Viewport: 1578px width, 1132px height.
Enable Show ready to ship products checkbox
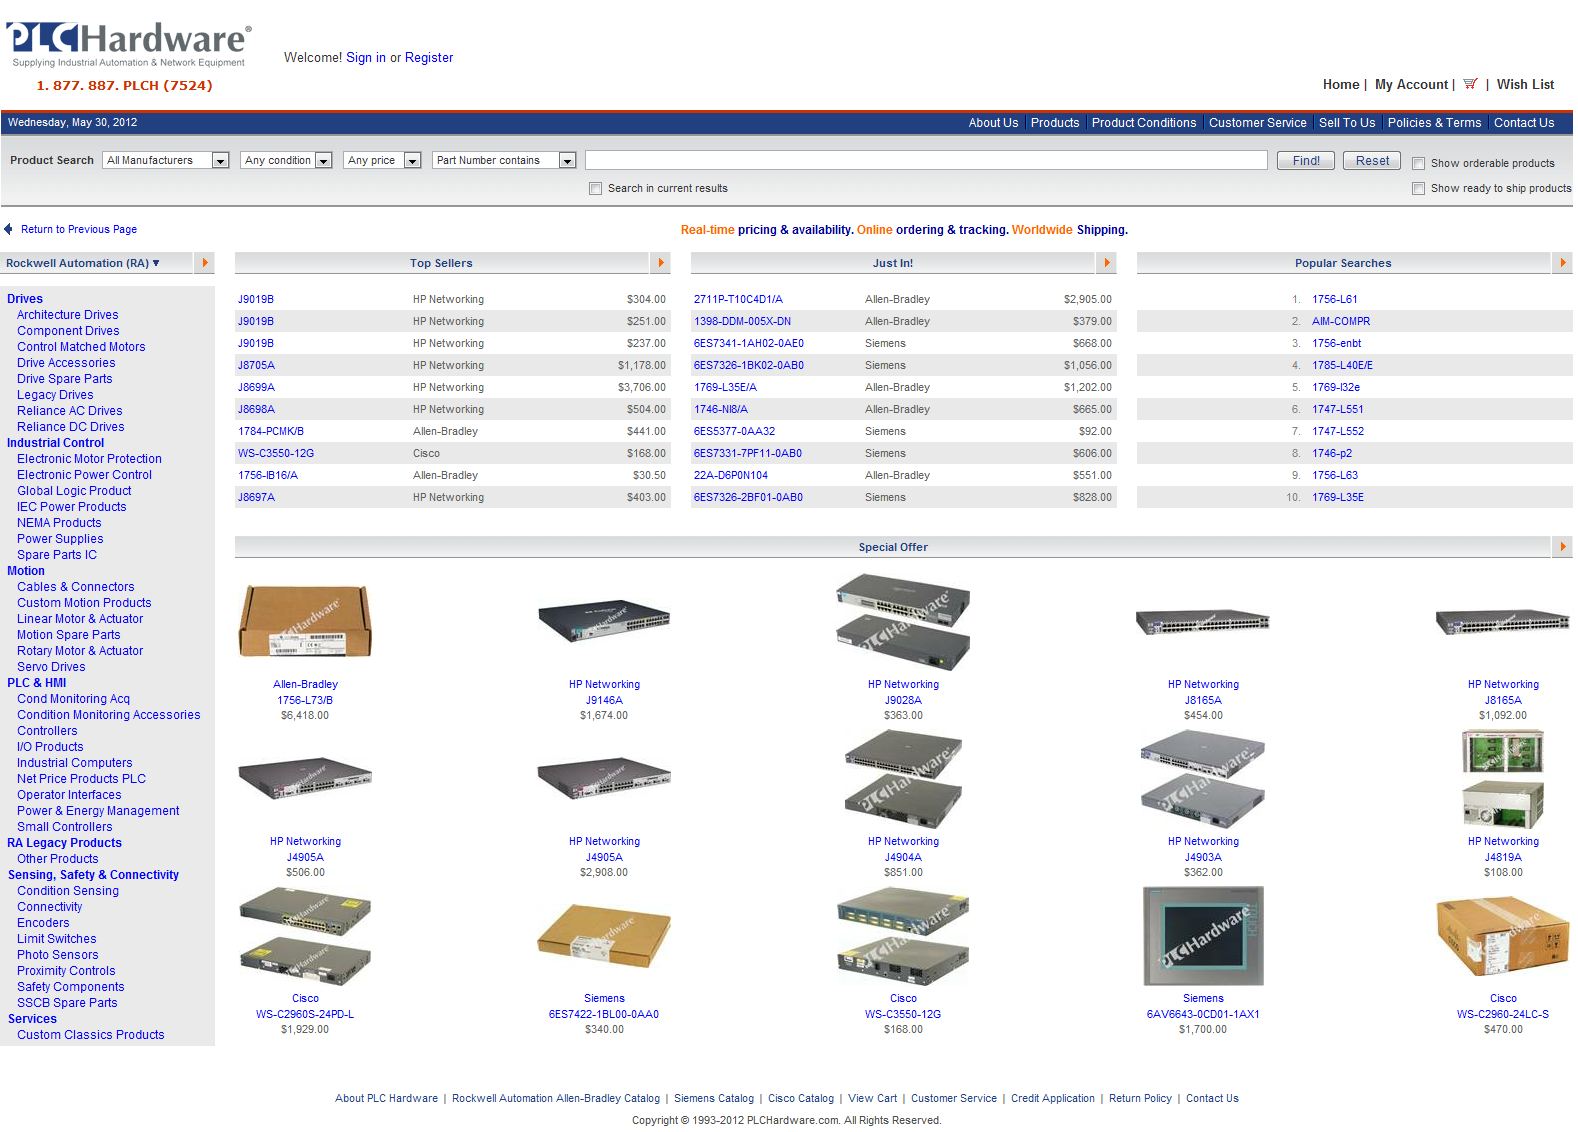[1418, 188]
